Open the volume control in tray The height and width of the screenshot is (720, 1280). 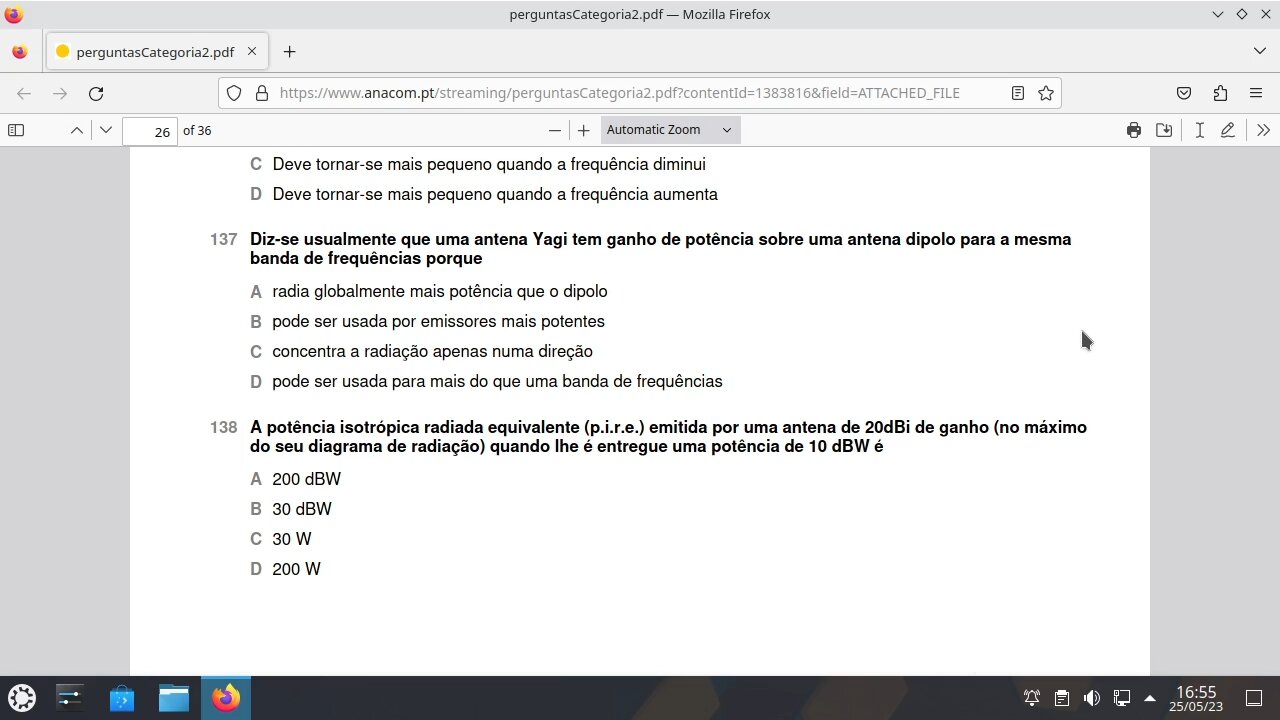[1092, 698]
